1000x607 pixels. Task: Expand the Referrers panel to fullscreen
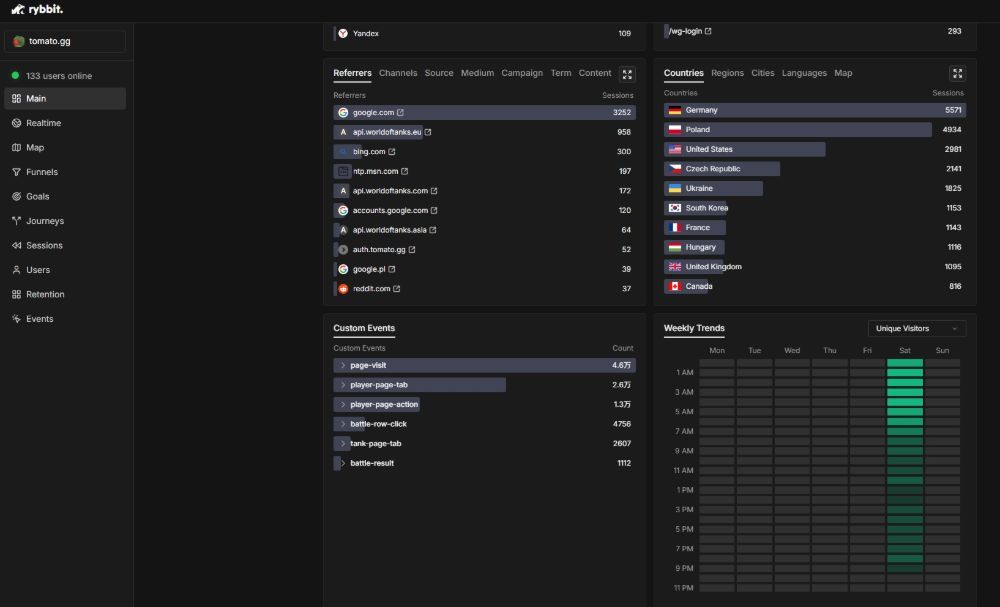click(x=628, y=75)
